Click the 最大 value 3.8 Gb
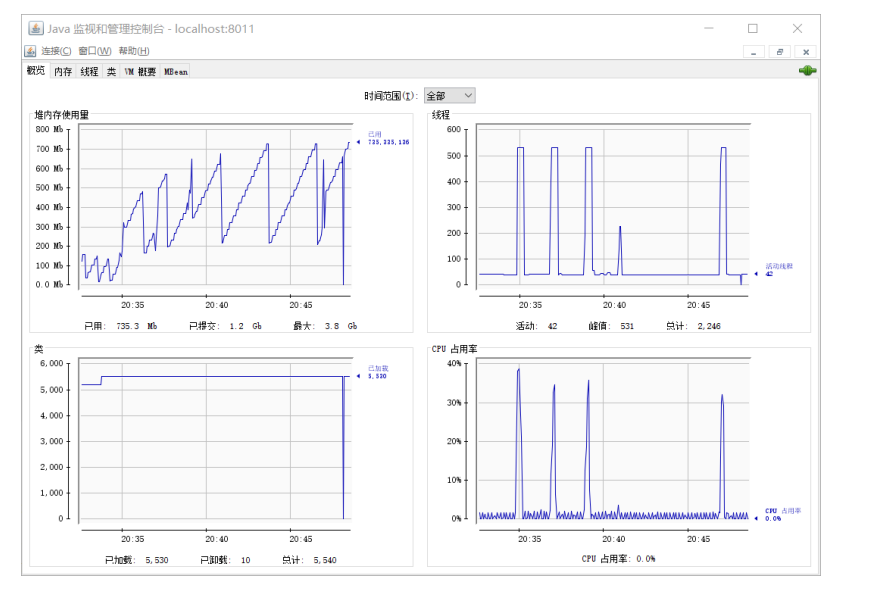This screenshot has width=877, height=609. [x=341, y=326]
